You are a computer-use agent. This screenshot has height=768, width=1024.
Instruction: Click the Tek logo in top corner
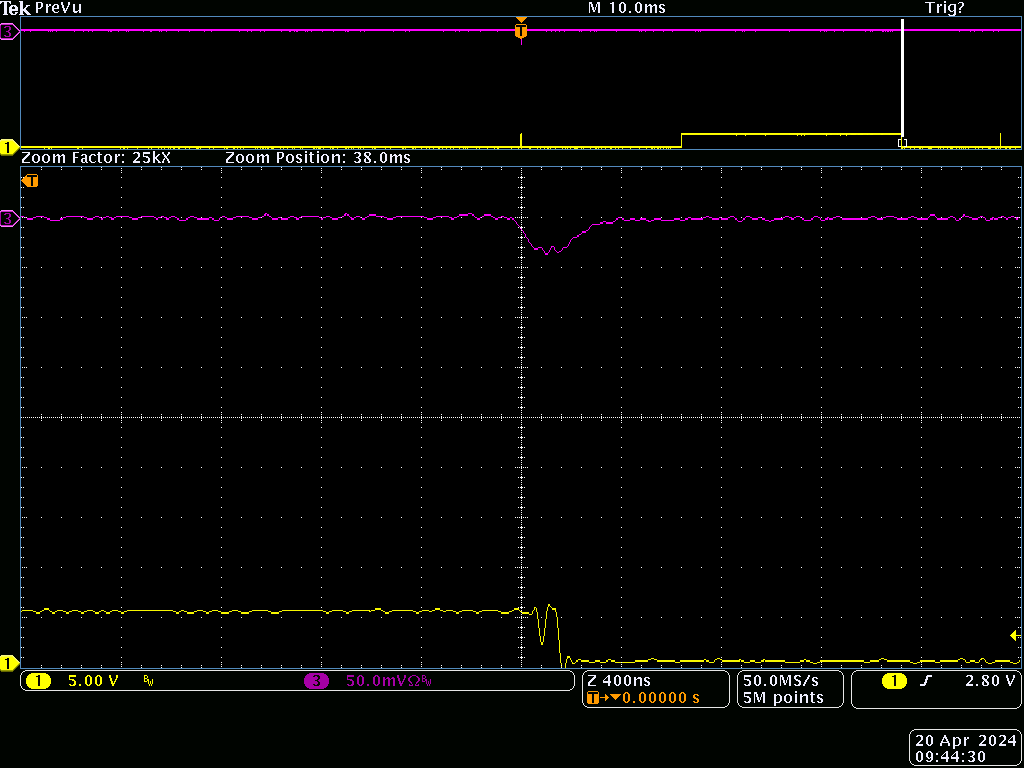pos(16,8)
